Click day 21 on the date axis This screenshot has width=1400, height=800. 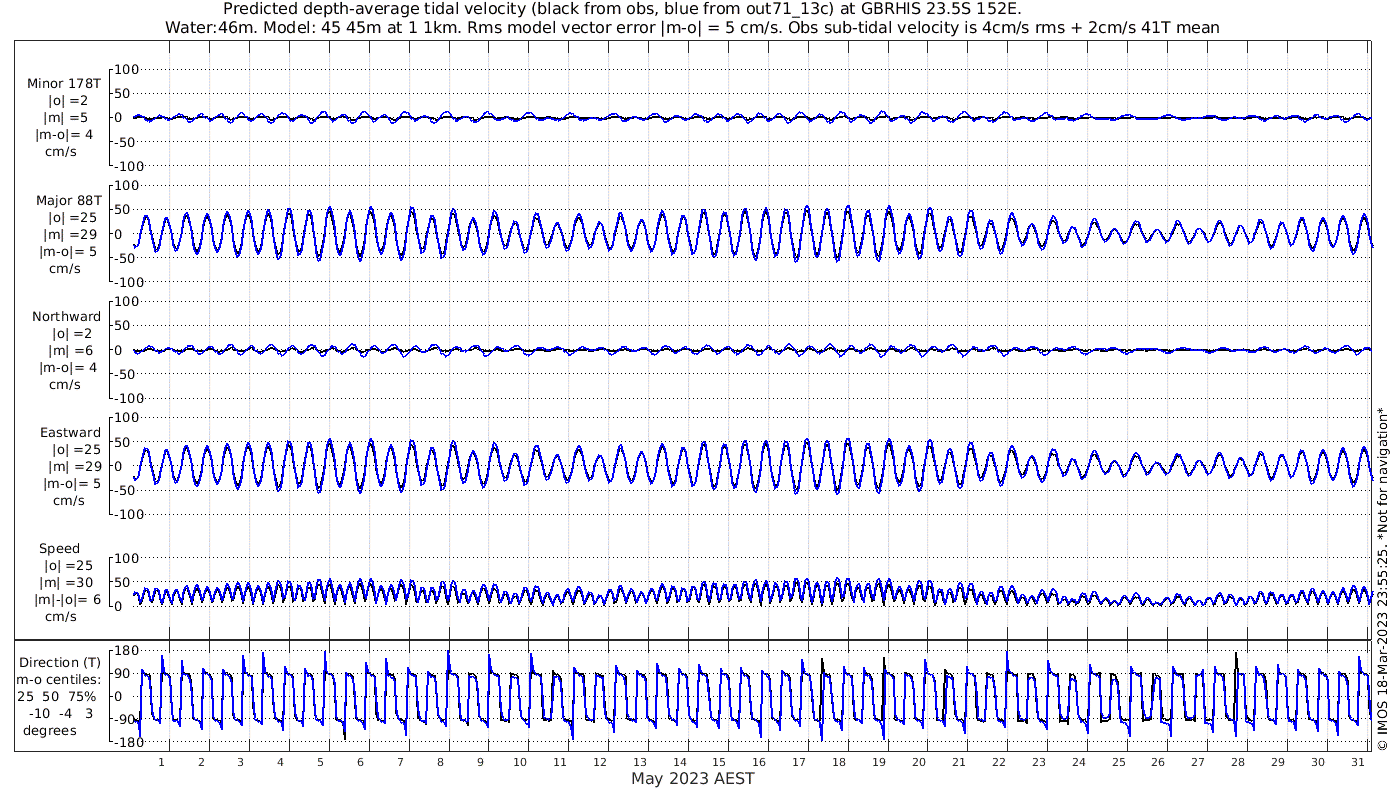[958, 761]
